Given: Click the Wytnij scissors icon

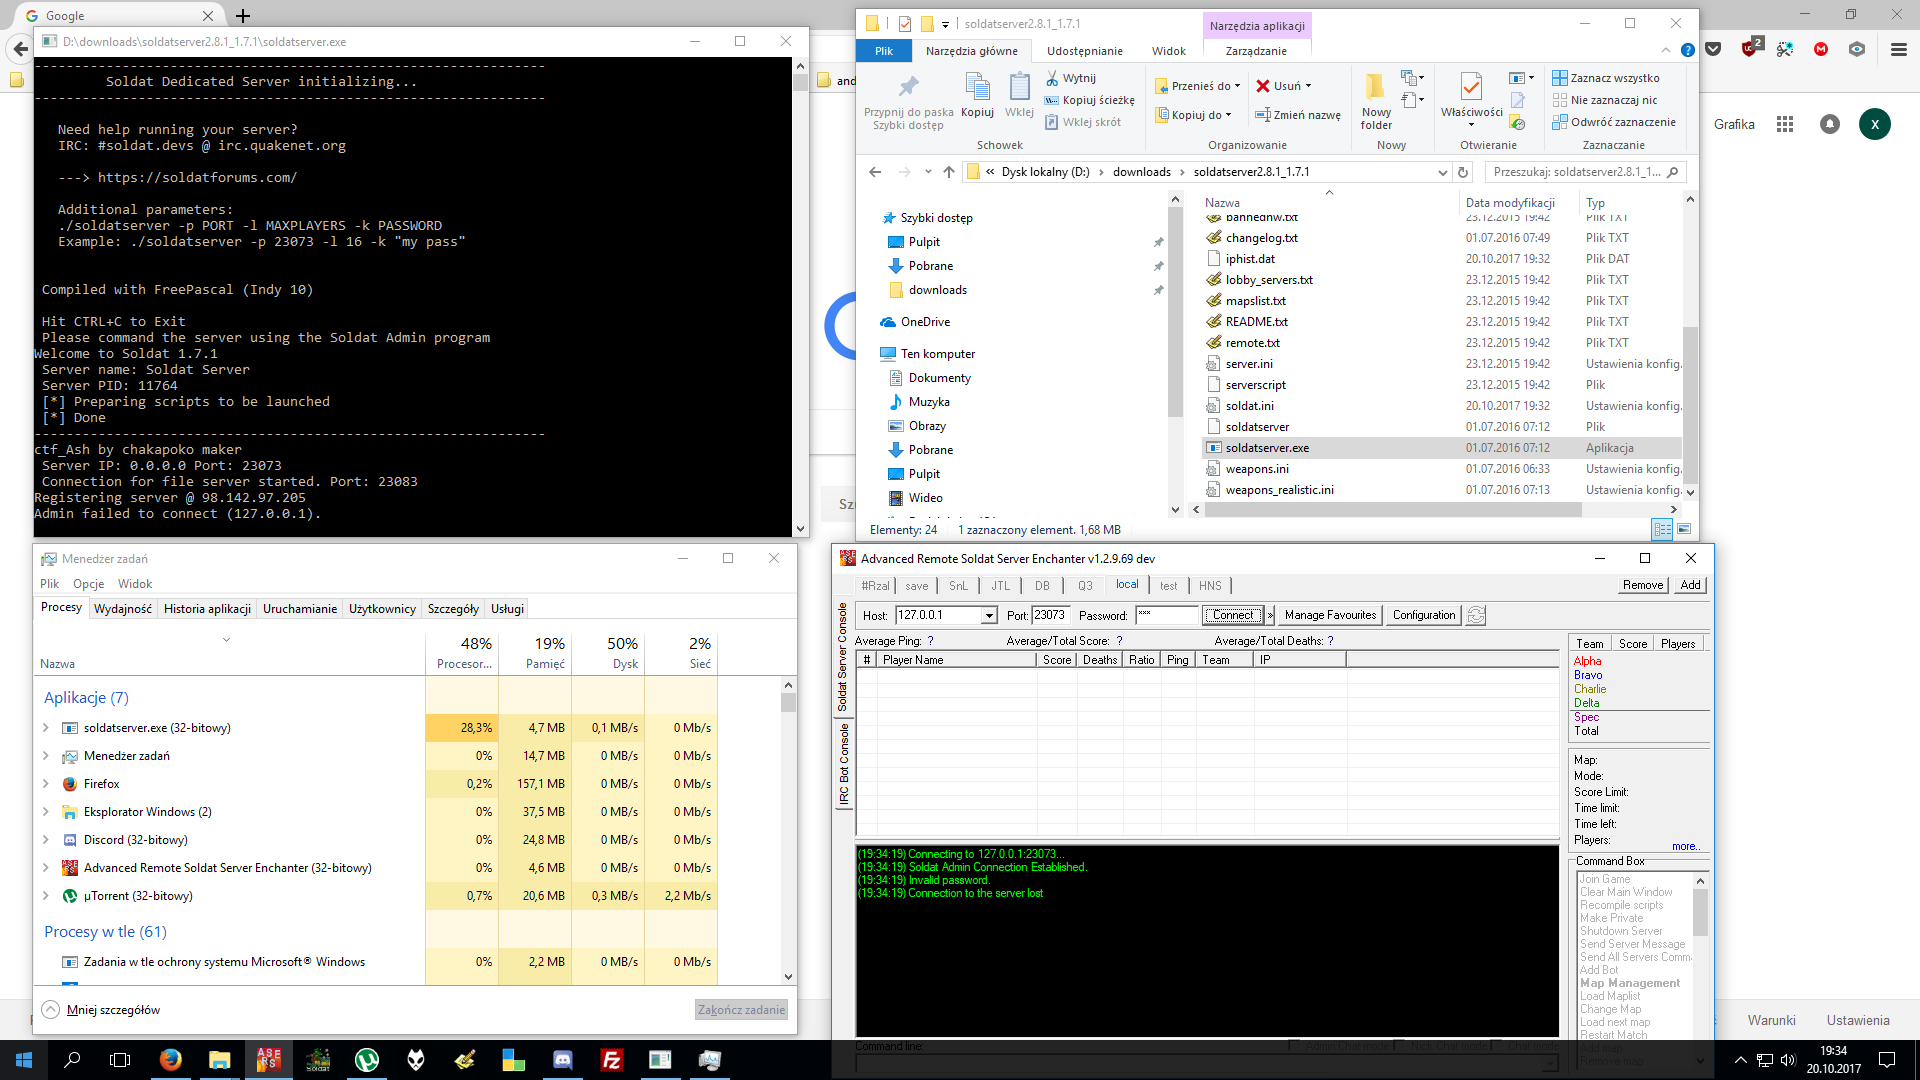Looking at the screenshot, I should click(x=1052, y=78).
